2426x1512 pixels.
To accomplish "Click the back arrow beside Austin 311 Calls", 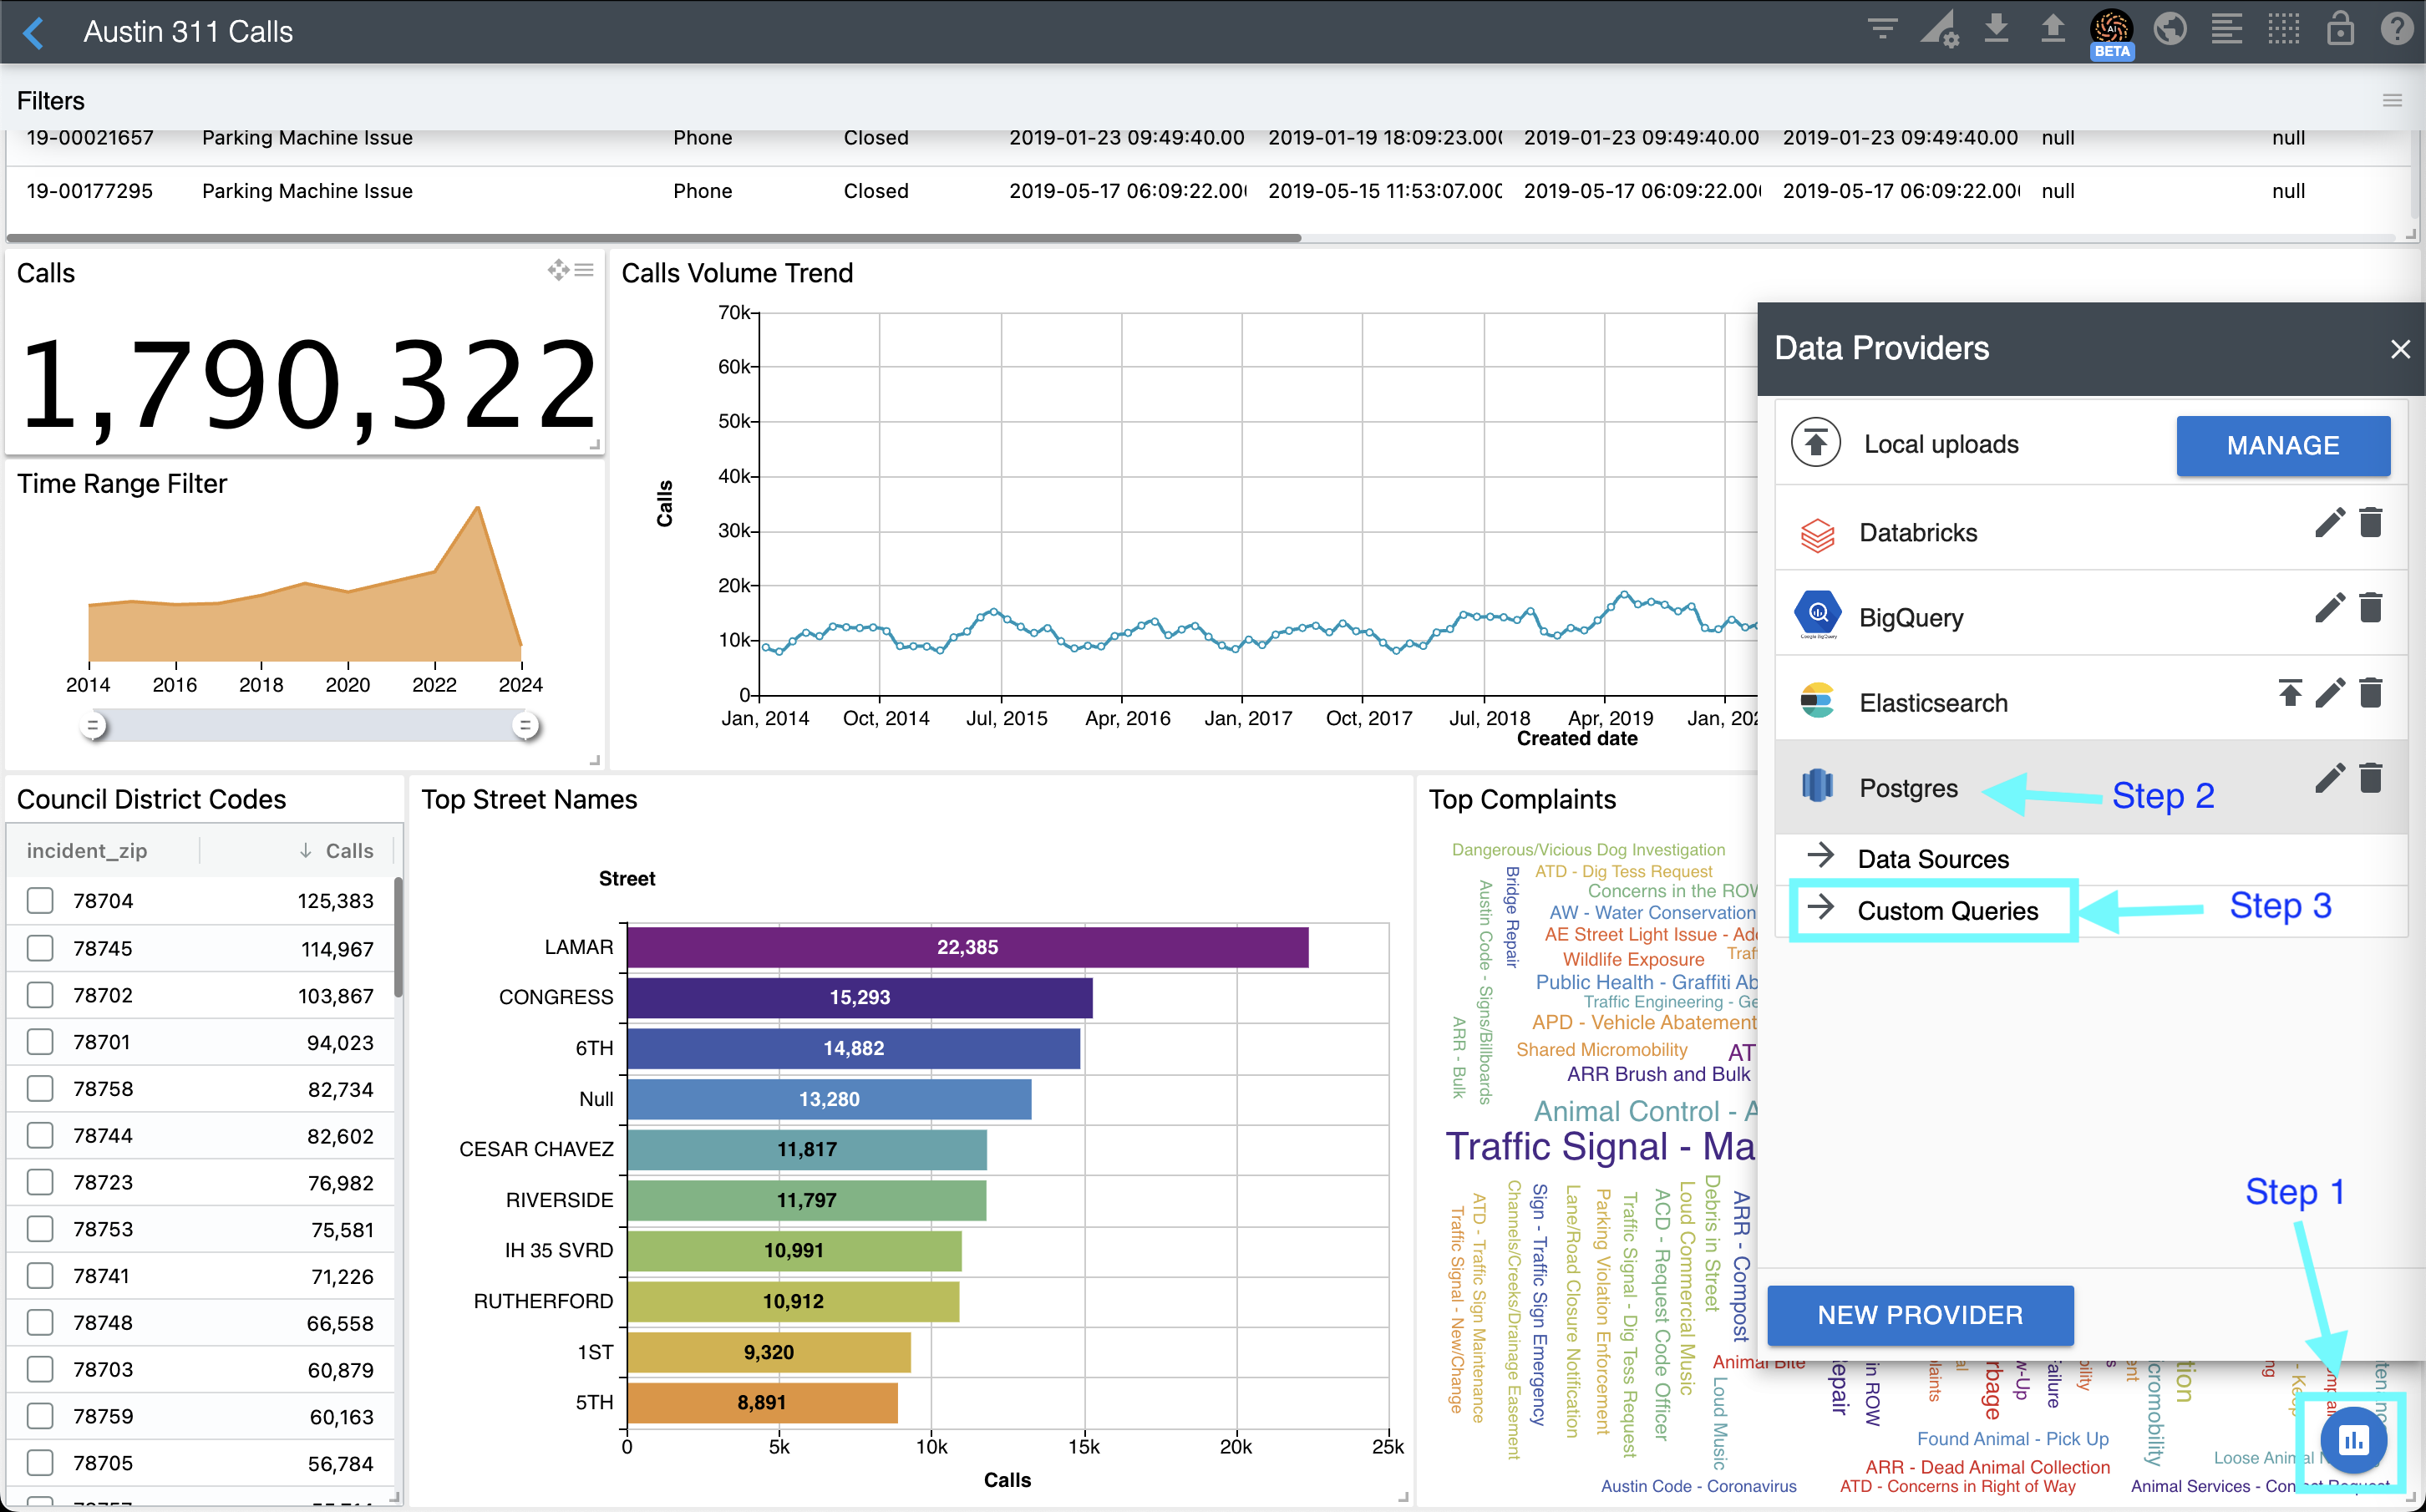I will pos(34,32).
